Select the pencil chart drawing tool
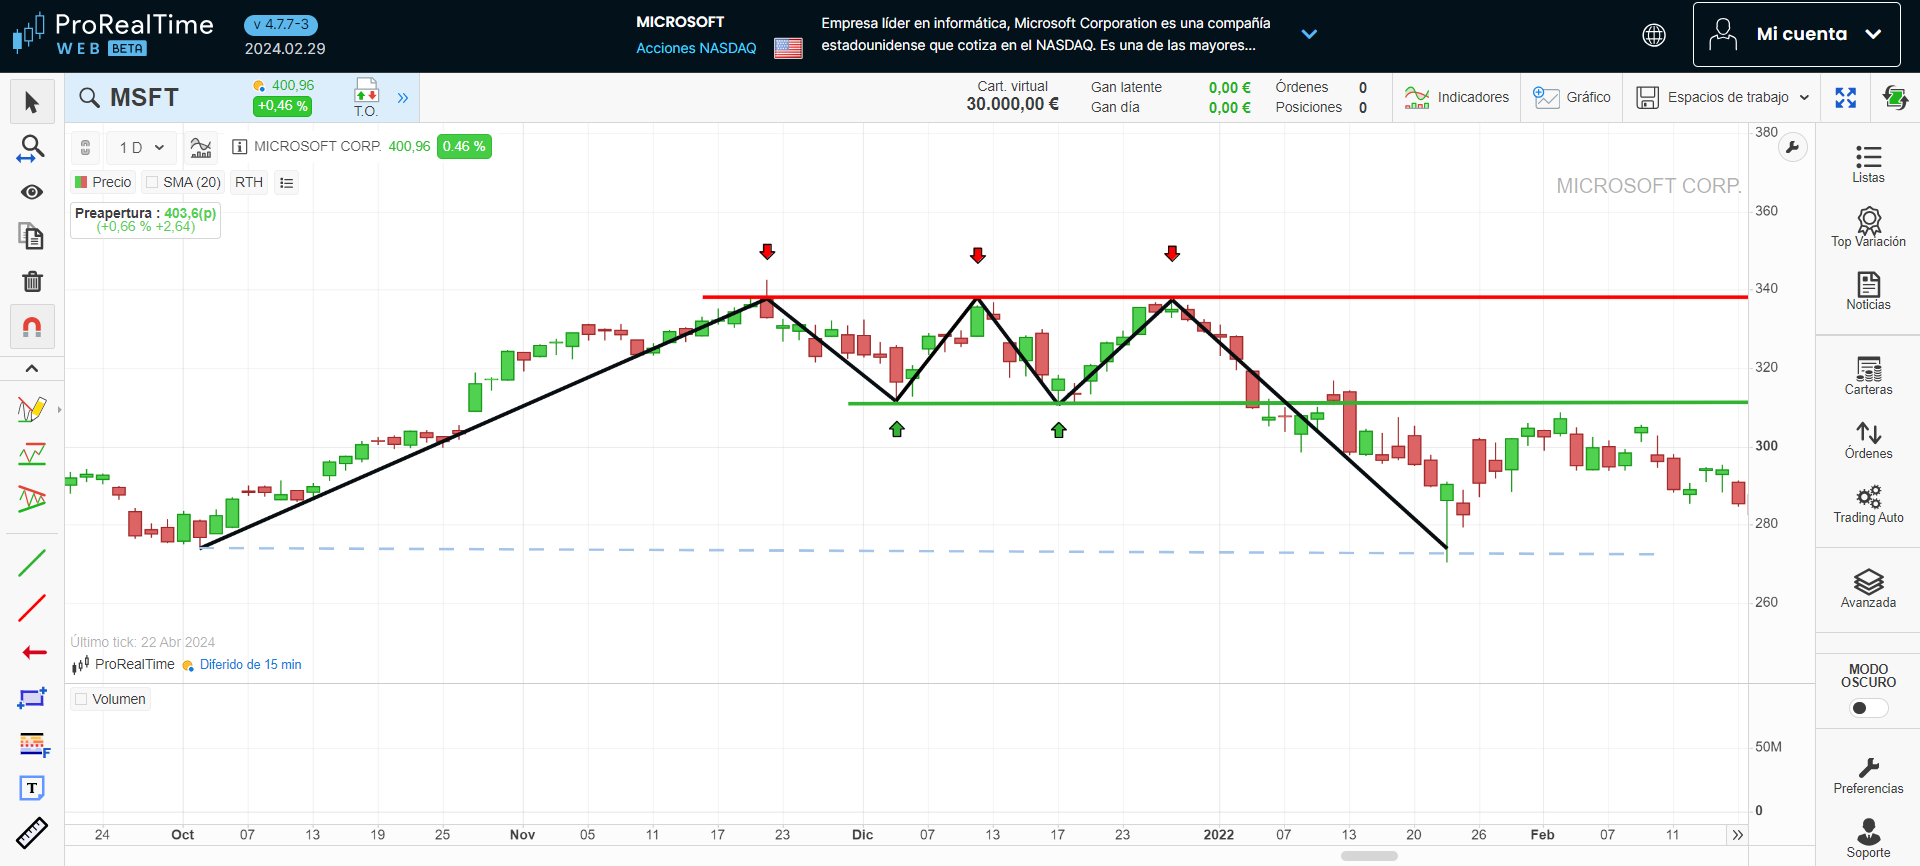The image size is (1920, 866). pos(32,409)
